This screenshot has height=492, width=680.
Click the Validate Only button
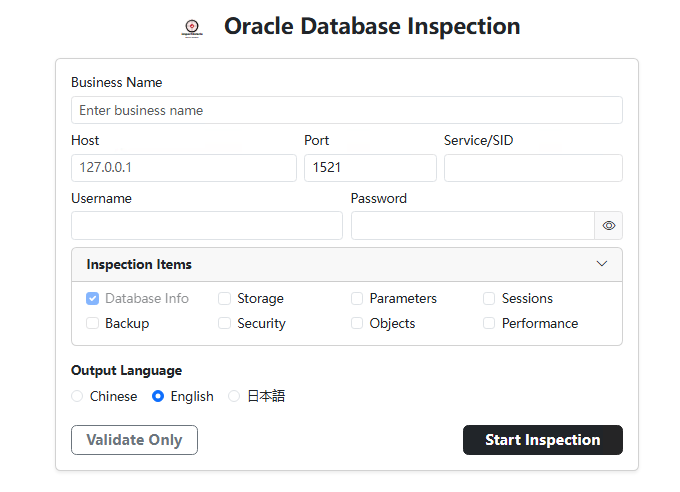pos(134,440)
